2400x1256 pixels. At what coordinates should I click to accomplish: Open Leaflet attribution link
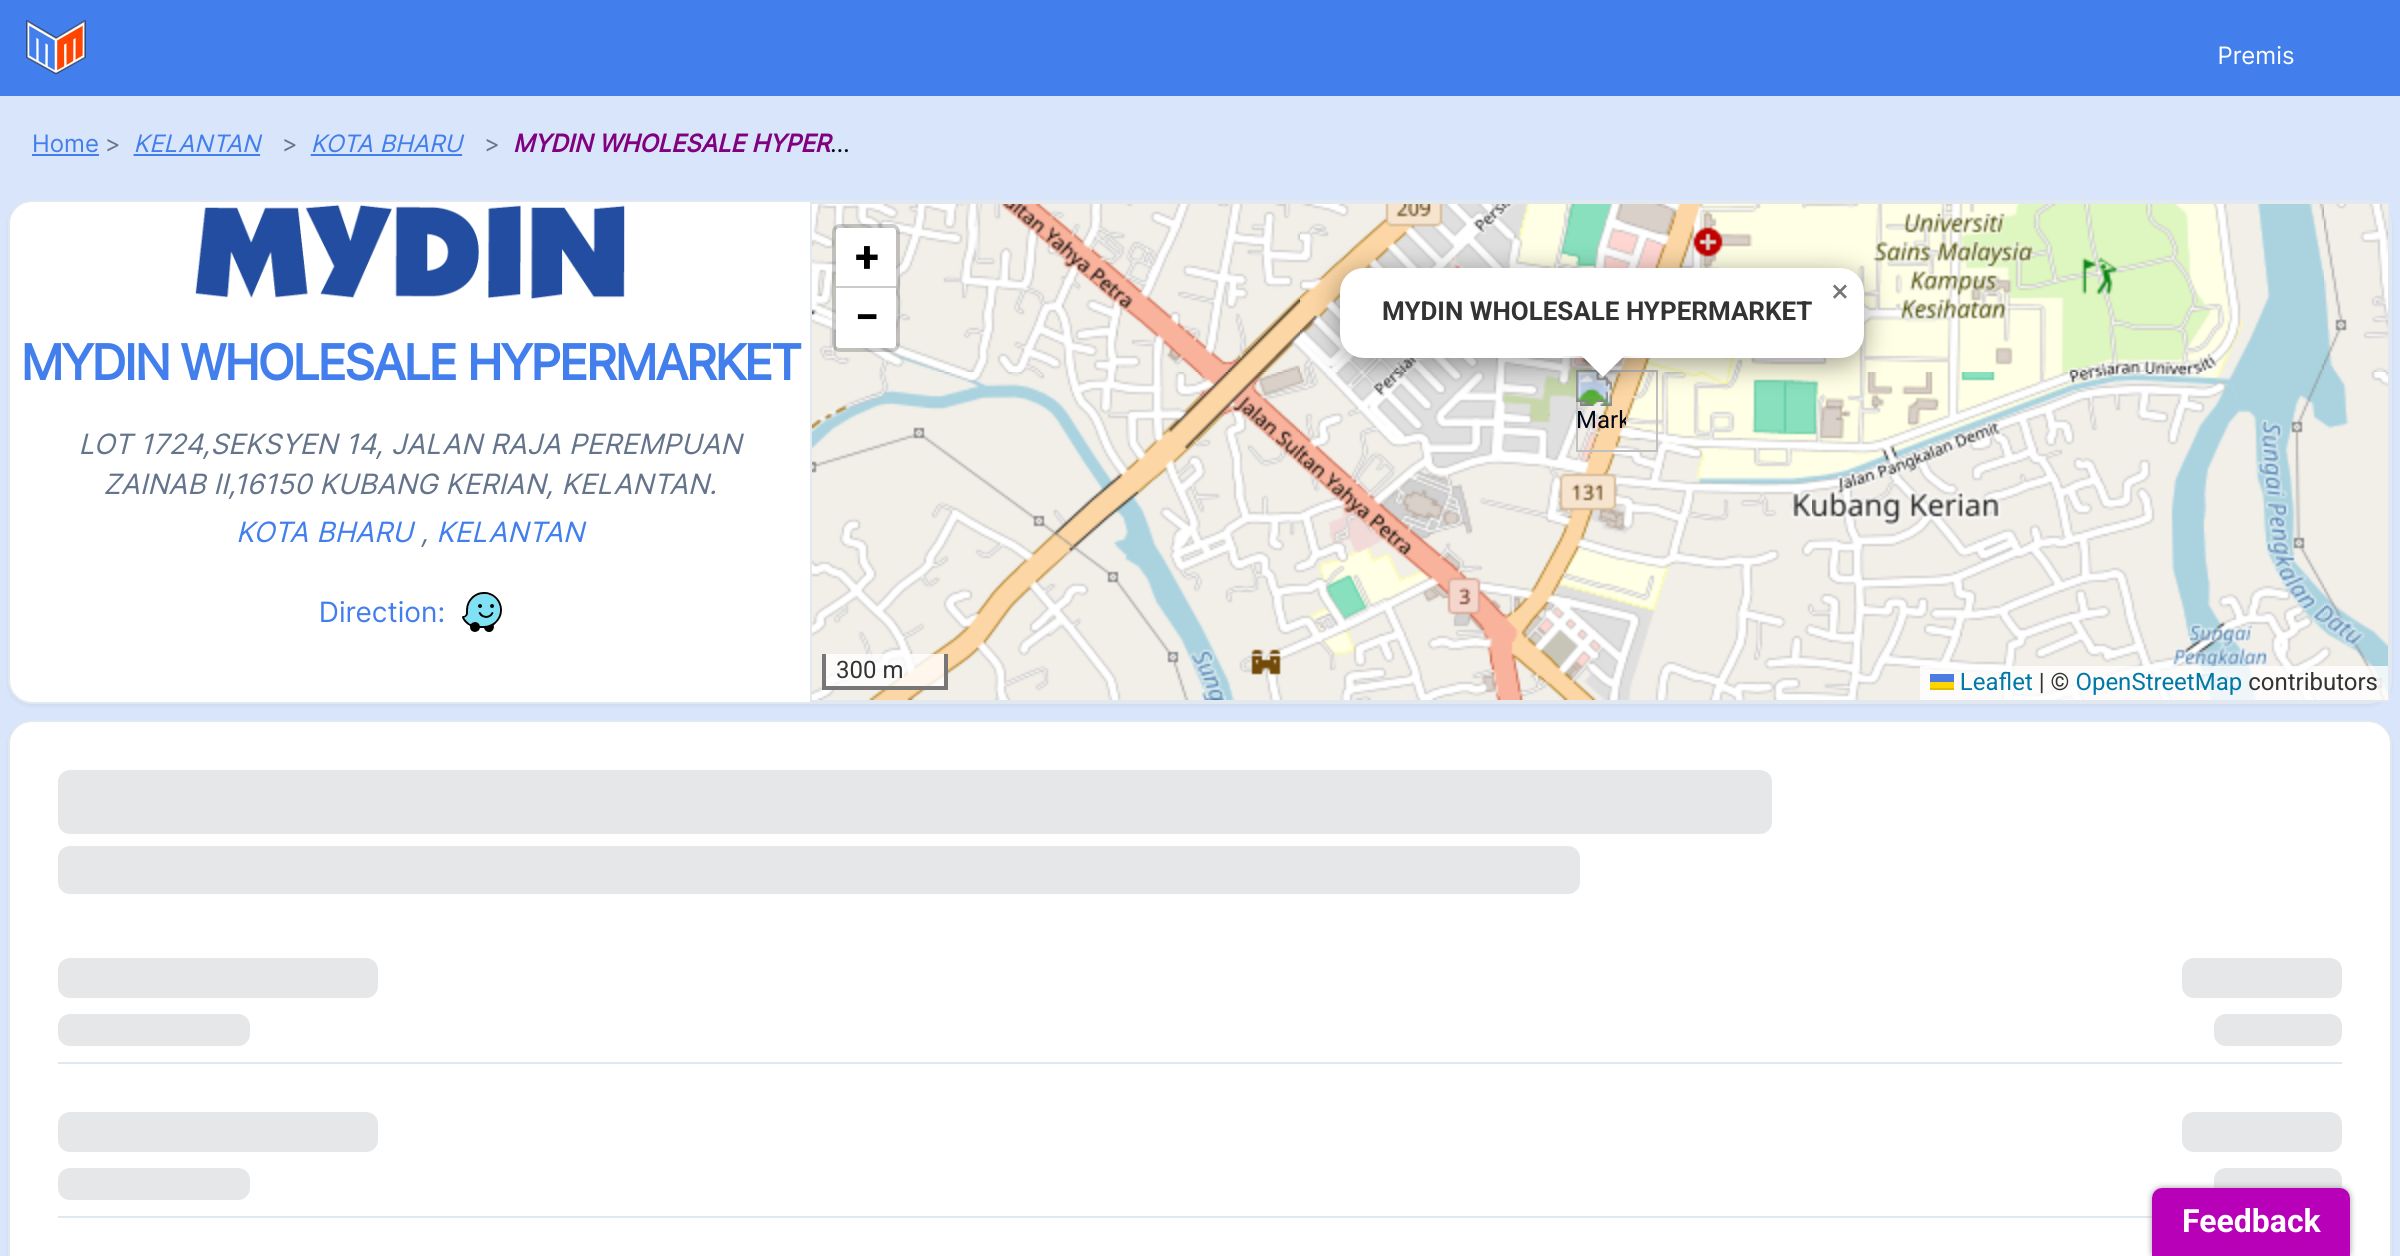[1994, 682]
